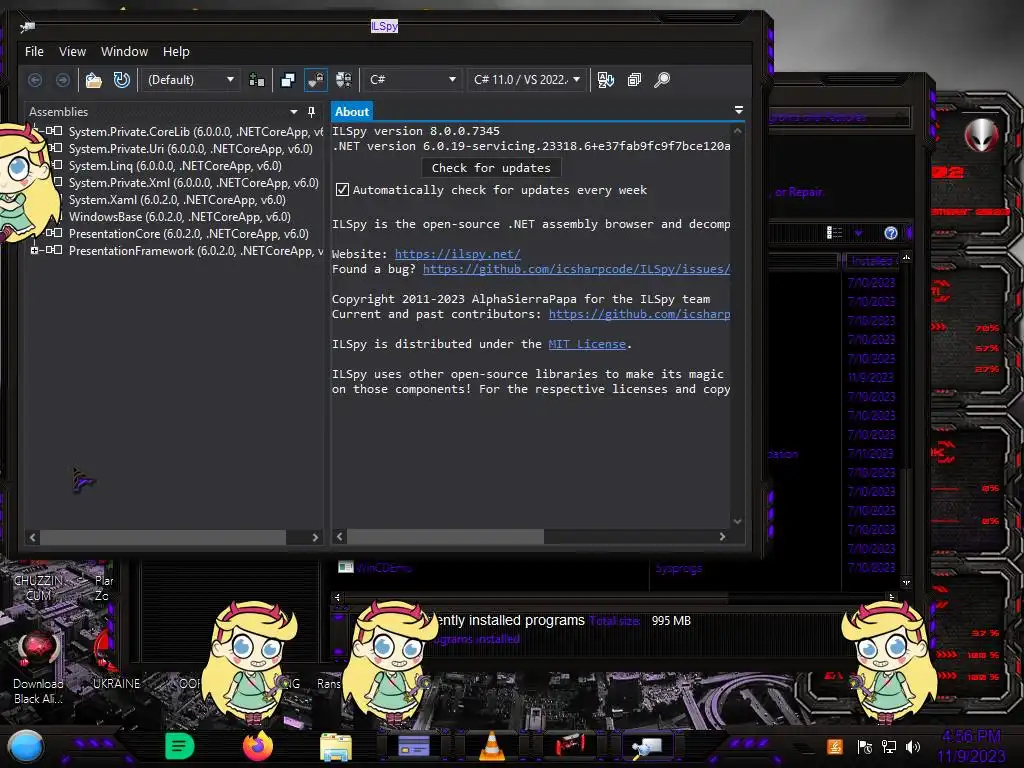Click left scroll arrow of About pane
Viewport: 1024px width, 768px height.
coord(339,537)
